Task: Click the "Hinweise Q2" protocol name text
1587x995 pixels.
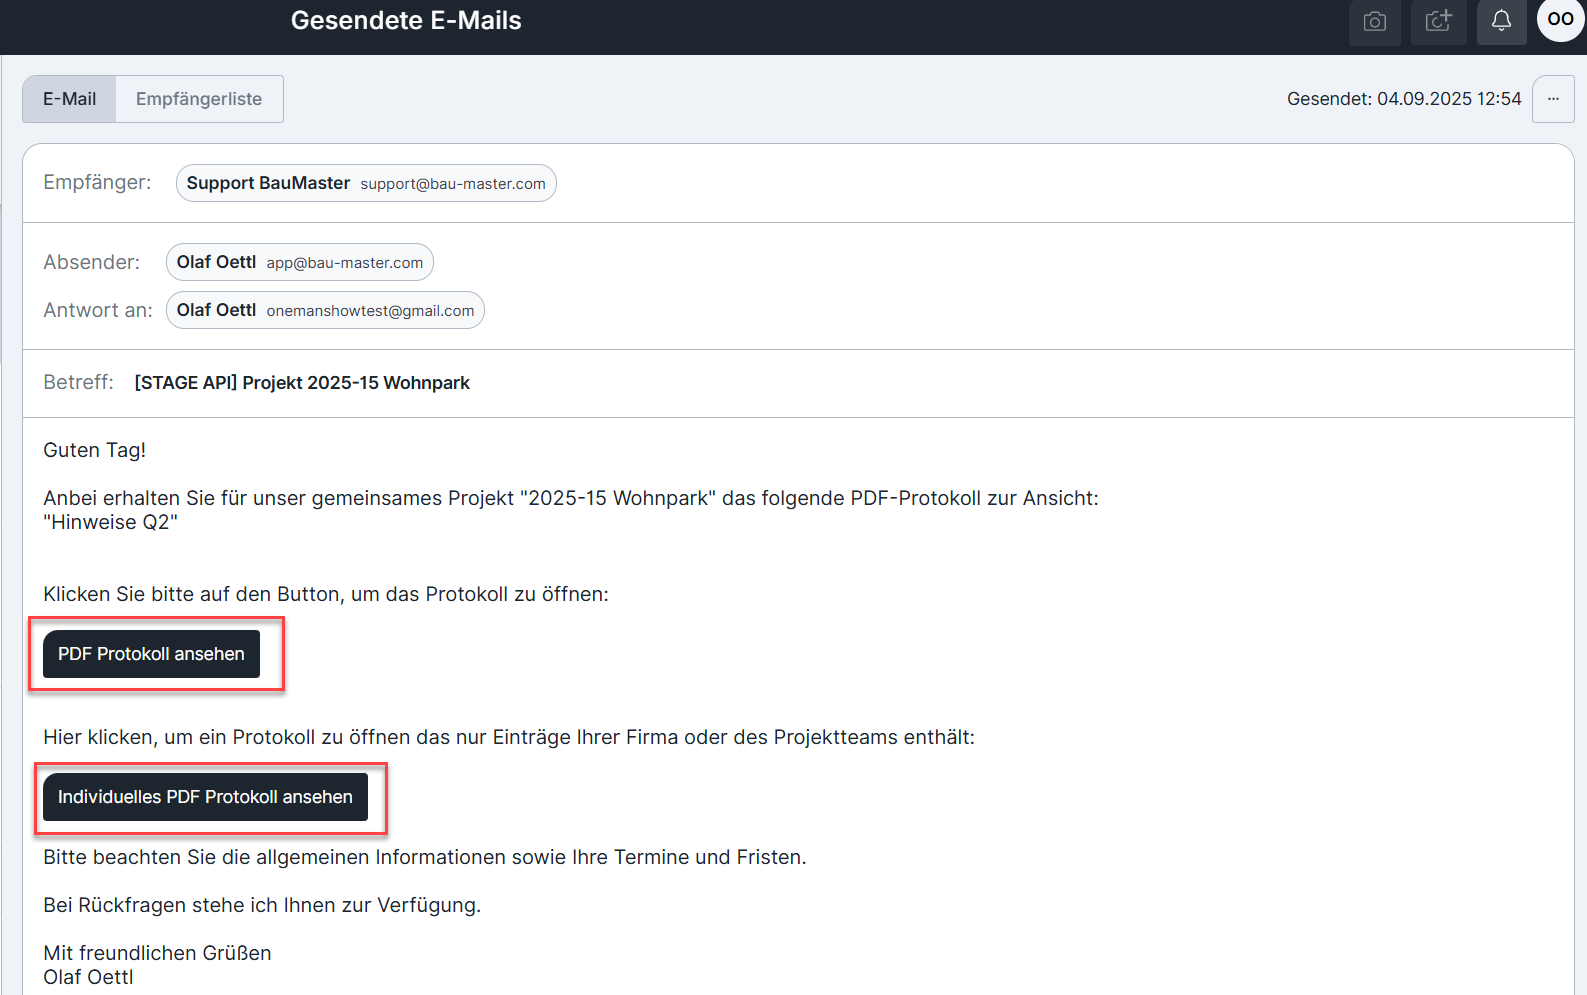Action: coord(110,522)
